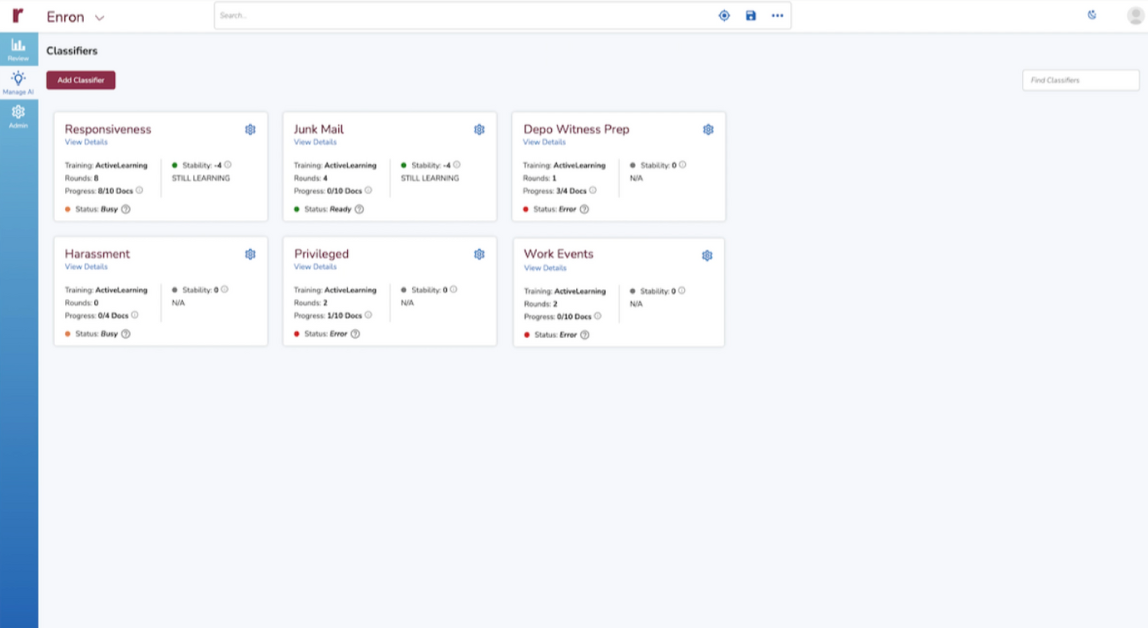
Task: Open settings gear for Junk Mail classifier
Action: pyautogui.click(x=480, y=130)
